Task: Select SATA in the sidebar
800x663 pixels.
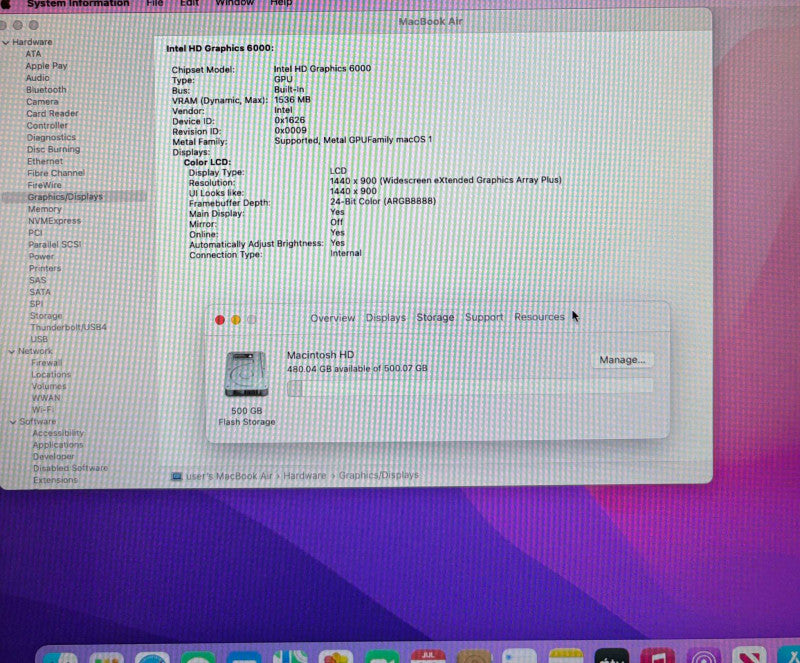Action: [x=40, y=292]
